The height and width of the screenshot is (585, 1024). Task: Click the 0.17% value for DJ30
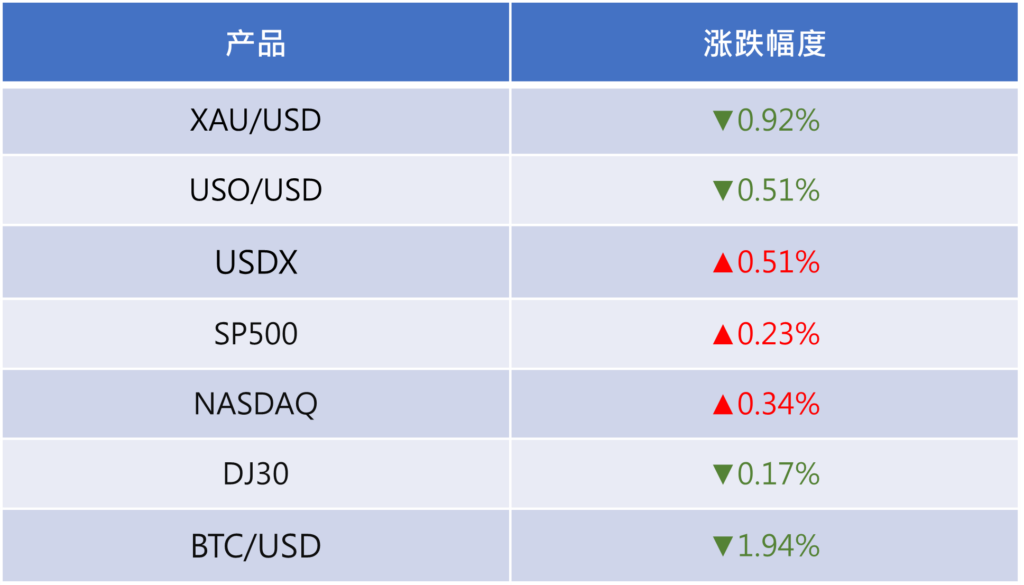(x=778, y=474)
